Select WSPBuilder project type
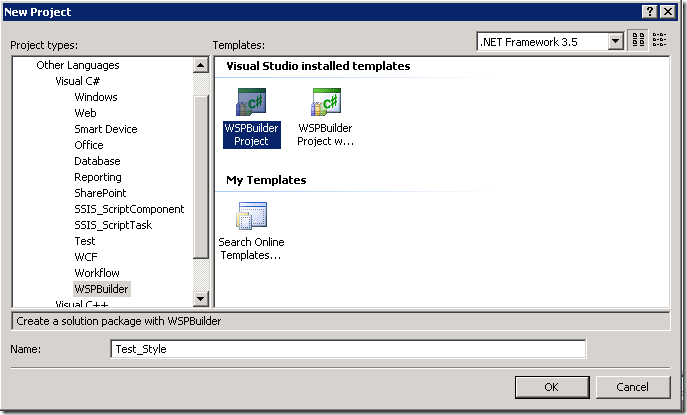 [101, 289]
